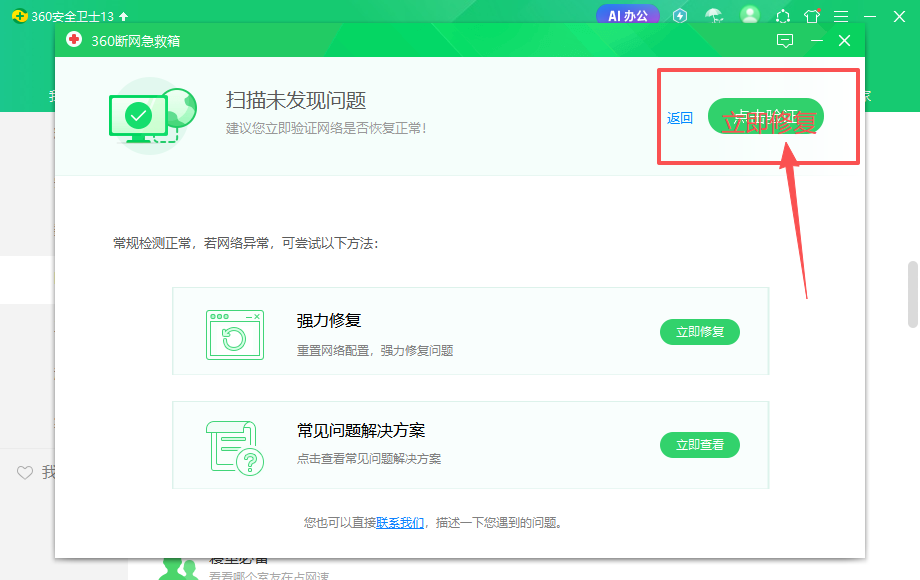Click the lightning shield icon in title bar
The height and width of the screenshot is (580, 920).
[680, 16]
